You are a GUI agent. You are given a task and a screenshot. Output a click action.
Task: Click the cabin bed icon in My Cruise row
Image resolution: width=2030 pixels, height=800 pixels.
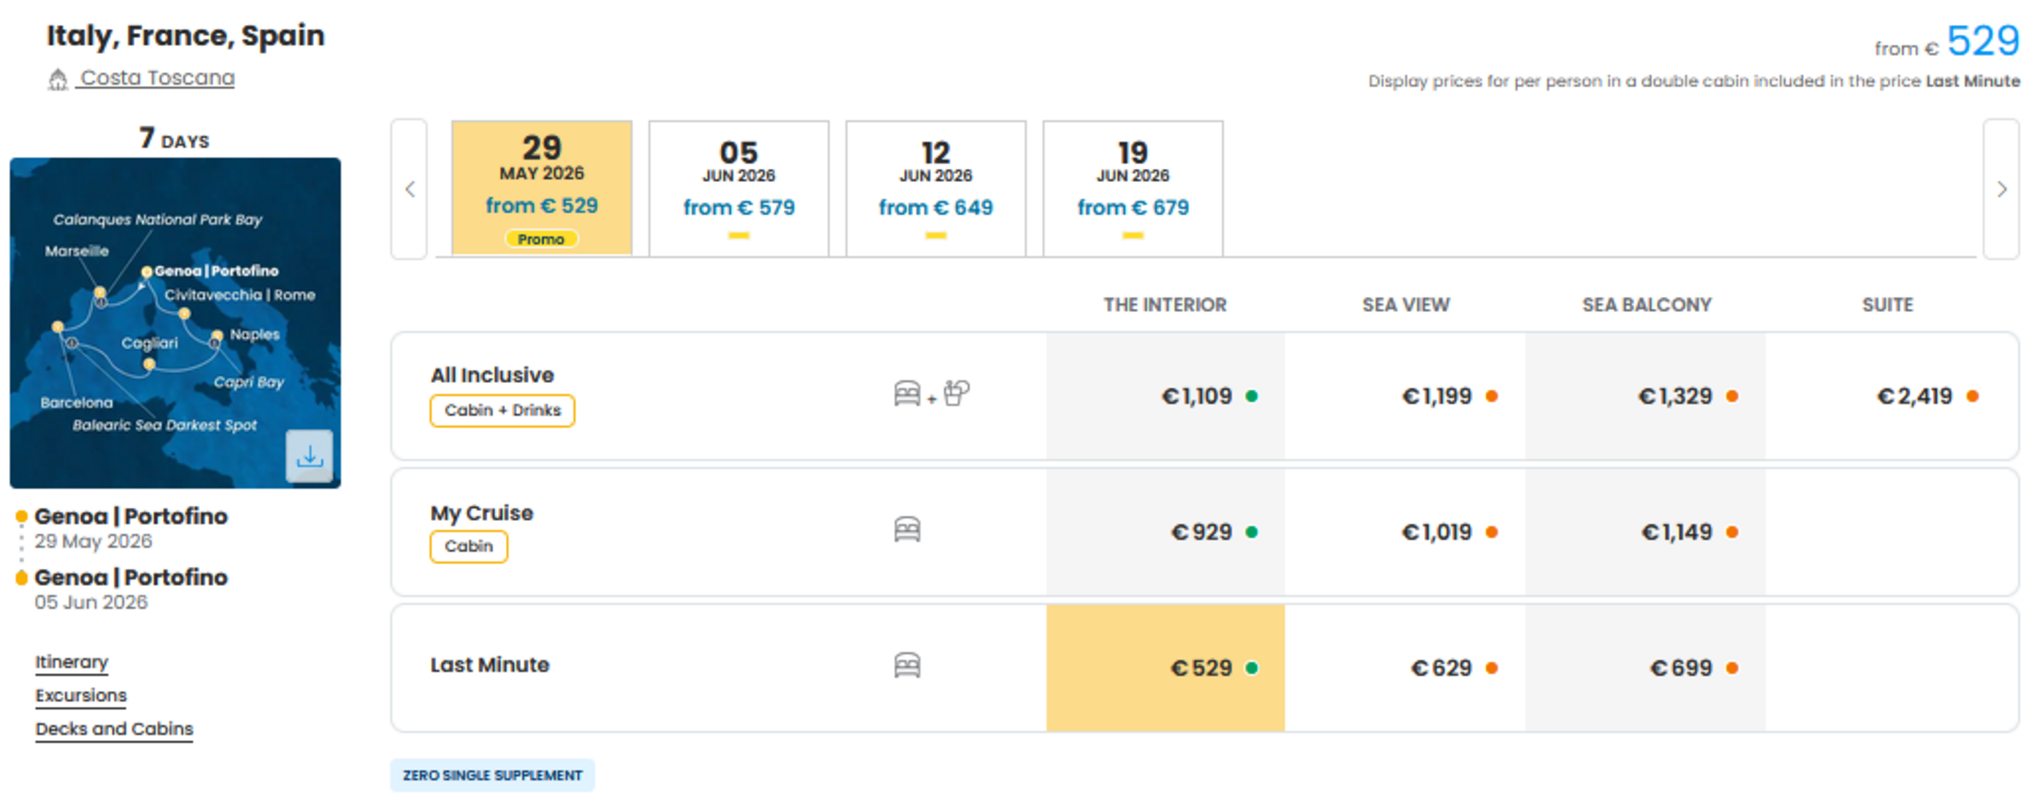point(907,529)
